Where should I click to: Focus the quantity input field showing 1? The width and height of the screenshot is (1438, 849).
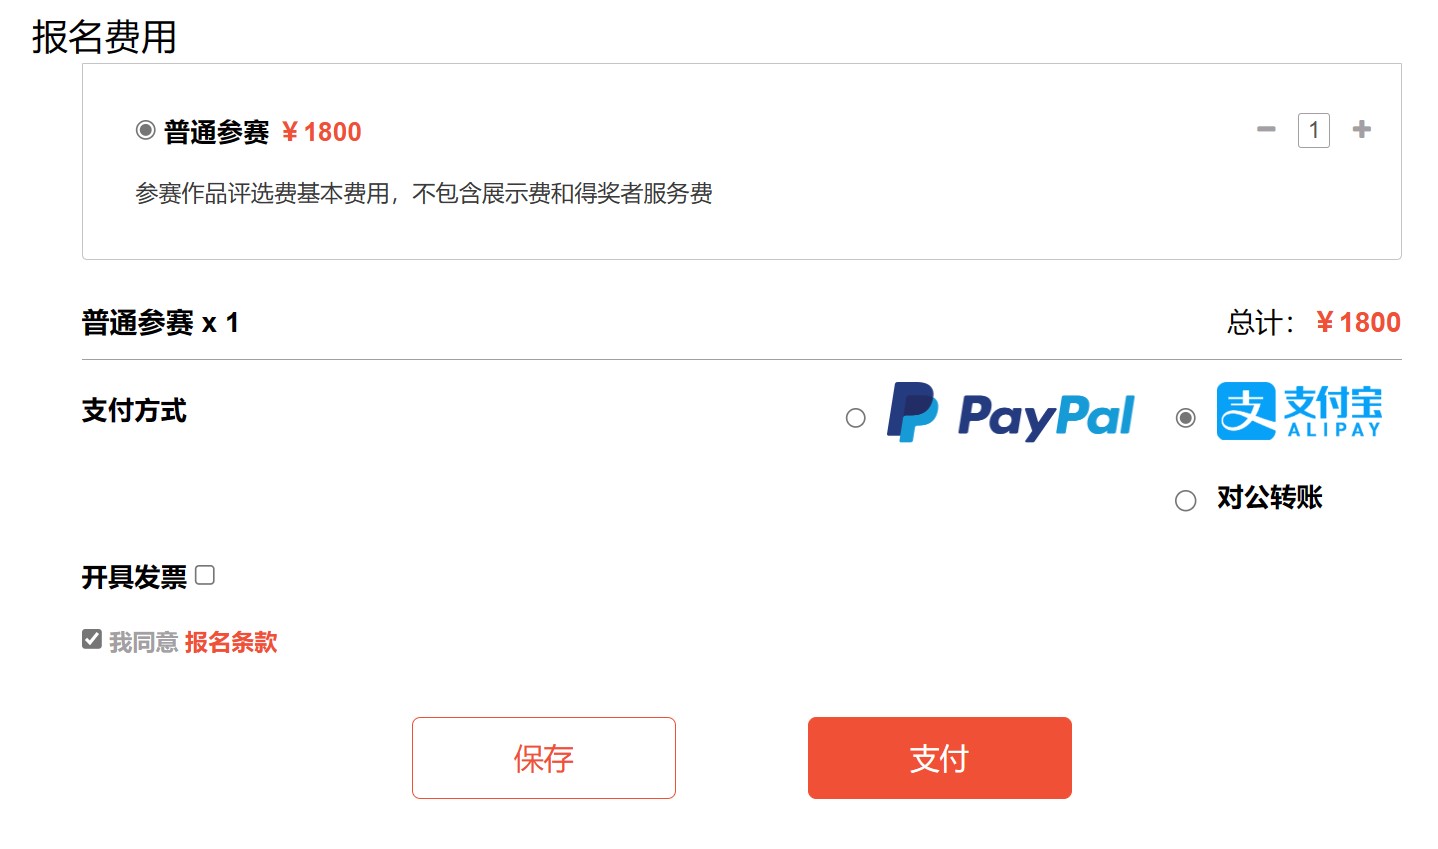click(x=1314, y=130)
